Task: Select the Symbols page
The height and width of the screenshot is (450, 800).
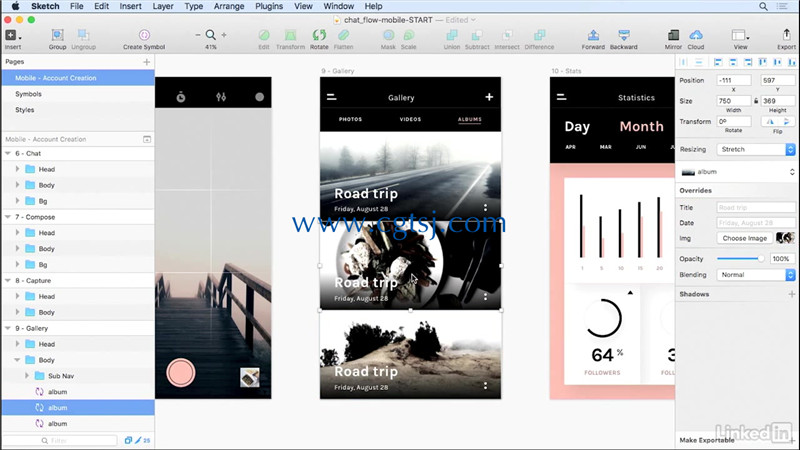Action: click(x=29, y=94)
